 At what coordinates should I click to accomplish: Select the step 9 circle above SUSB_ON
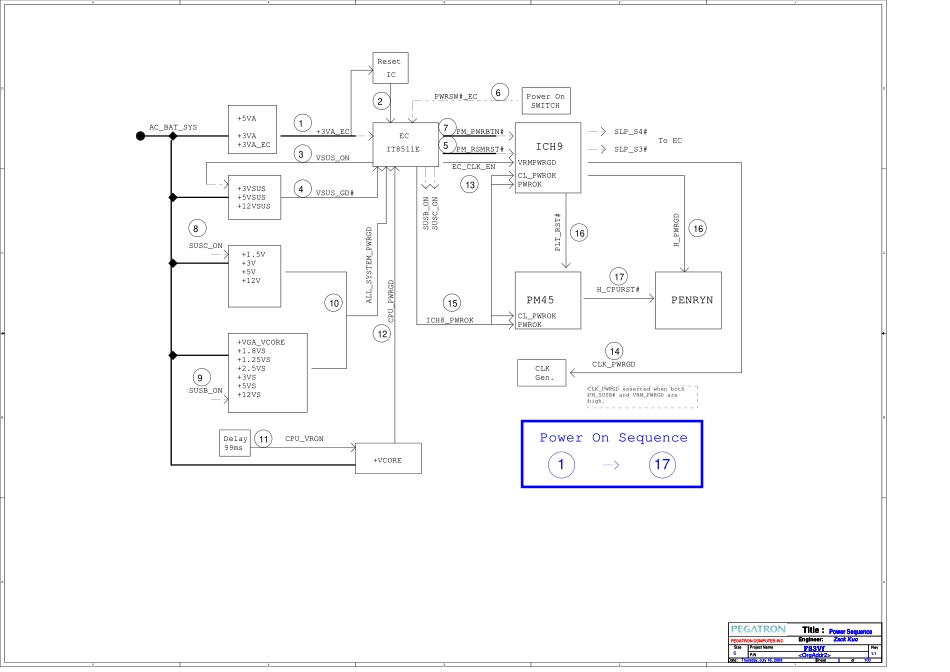201,378
